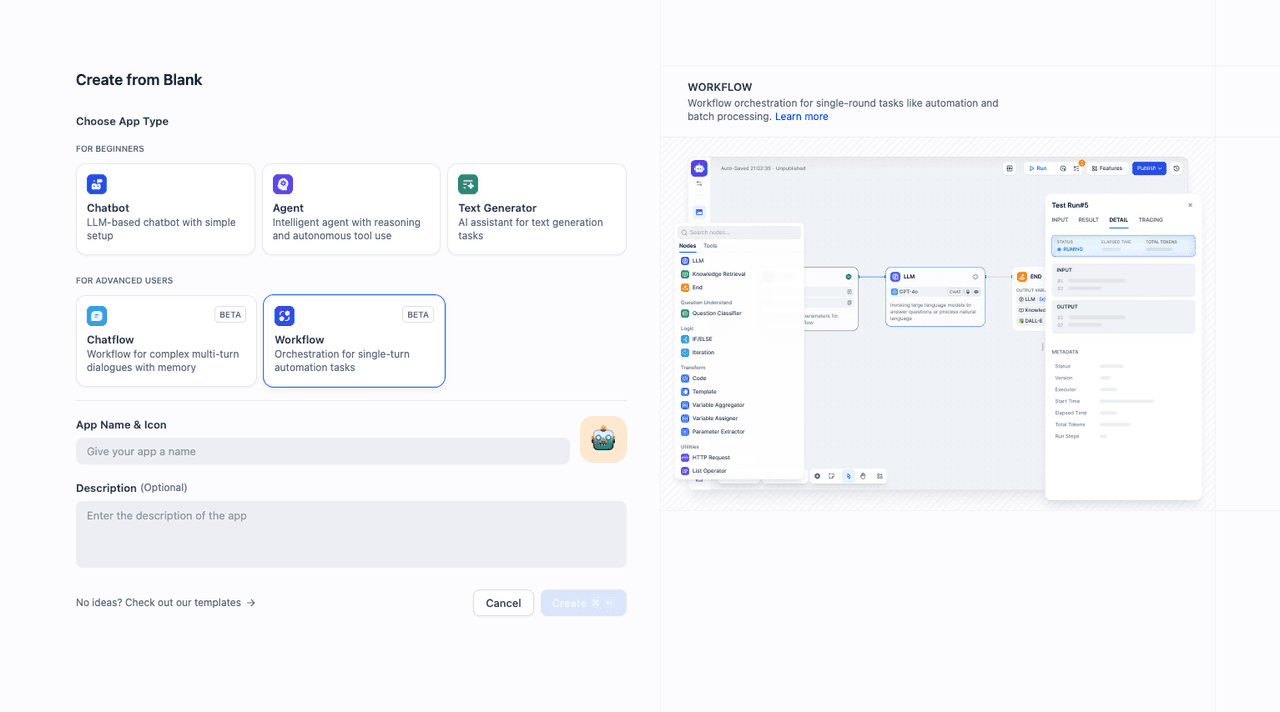
Task: Select the Workflow app type card
Action: (x=354, y=341)
